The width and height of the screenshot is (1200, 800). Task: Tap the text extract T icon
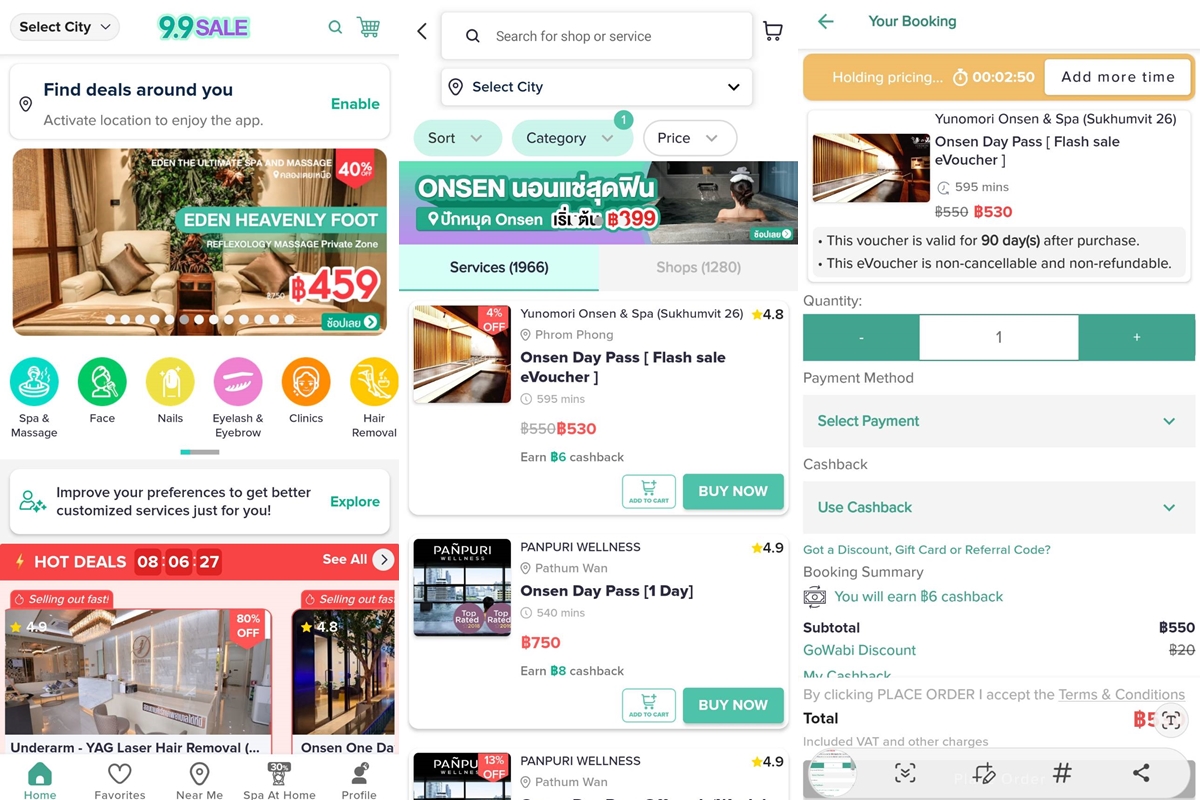pos(1171,720)
